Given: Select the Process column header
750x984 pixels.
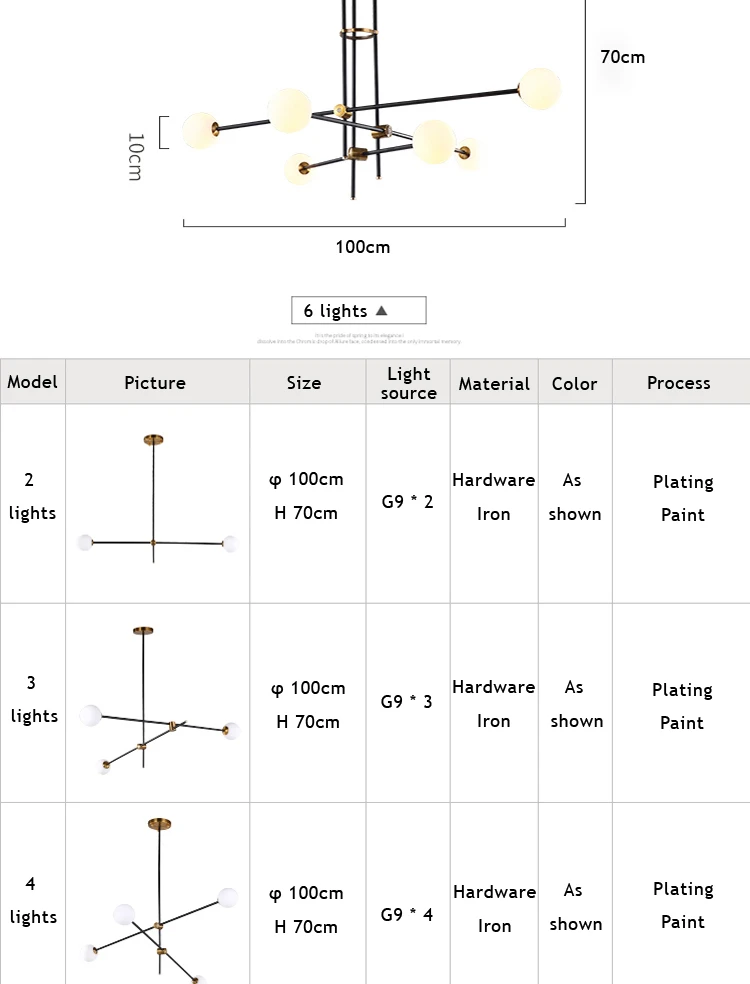Looking at the screenshot, I should 681,382.
